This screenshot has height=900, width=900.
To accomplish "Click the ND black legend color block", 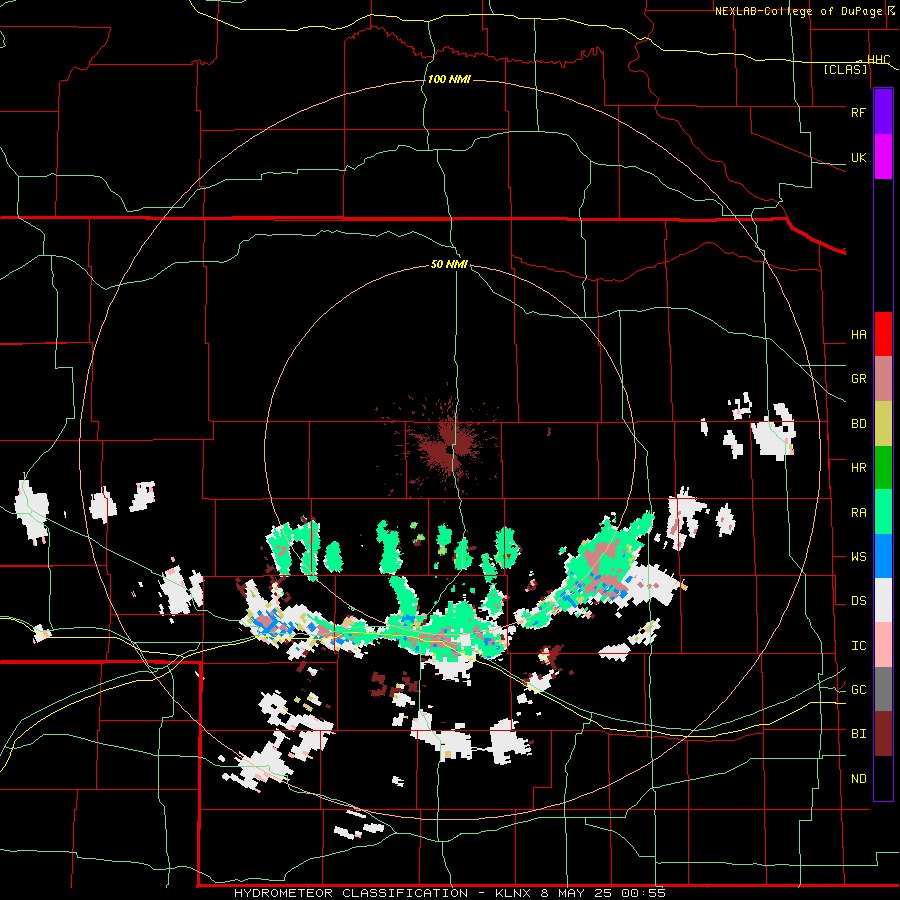I will 883,778.
